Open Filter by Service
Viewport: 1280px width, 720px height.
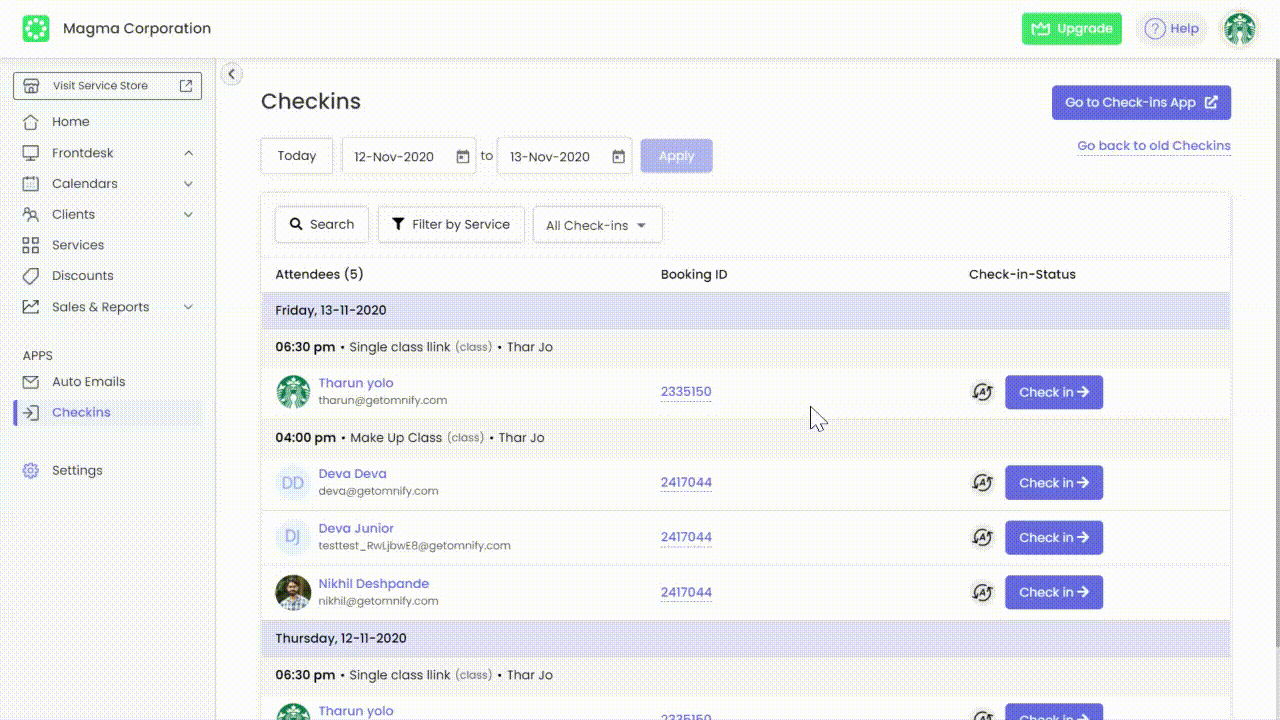pyautogui.click(x=451, y=225)
